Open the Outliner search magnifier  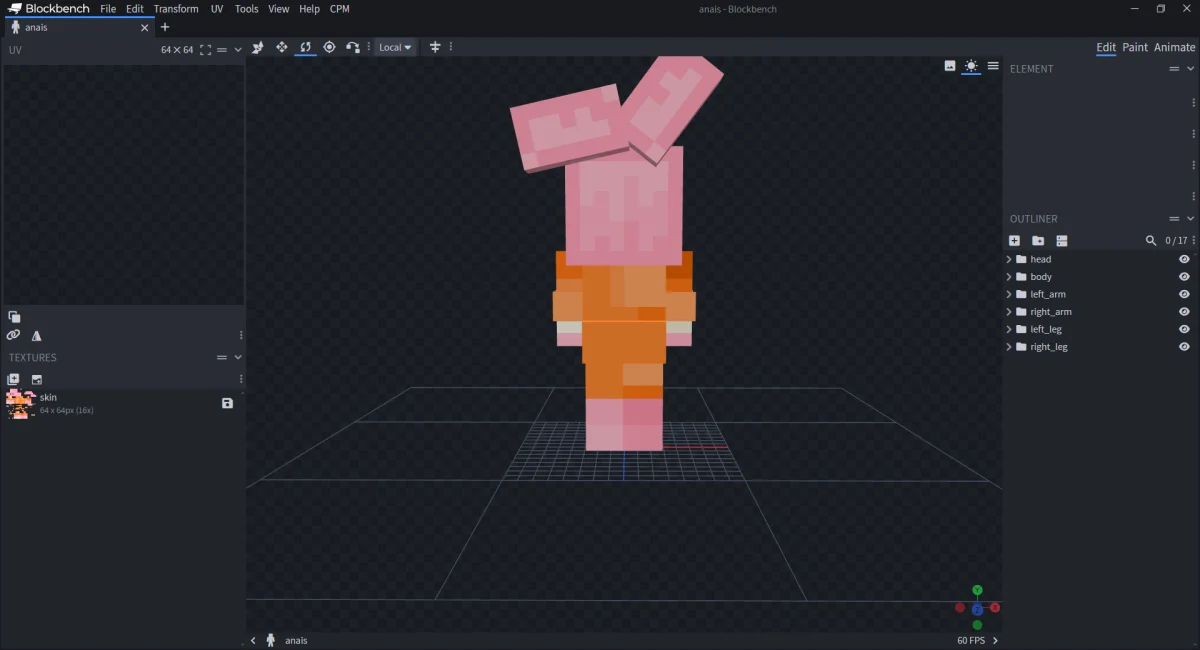click(1151, 241)
